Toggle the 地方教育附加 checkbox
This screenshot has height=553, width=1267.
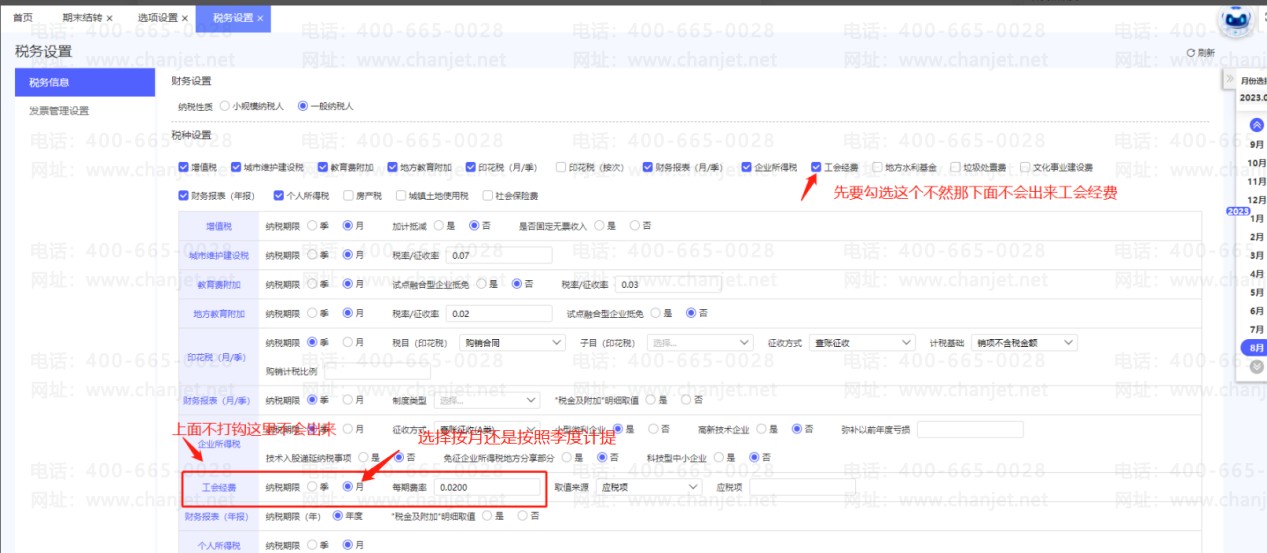tap(392, 167)
